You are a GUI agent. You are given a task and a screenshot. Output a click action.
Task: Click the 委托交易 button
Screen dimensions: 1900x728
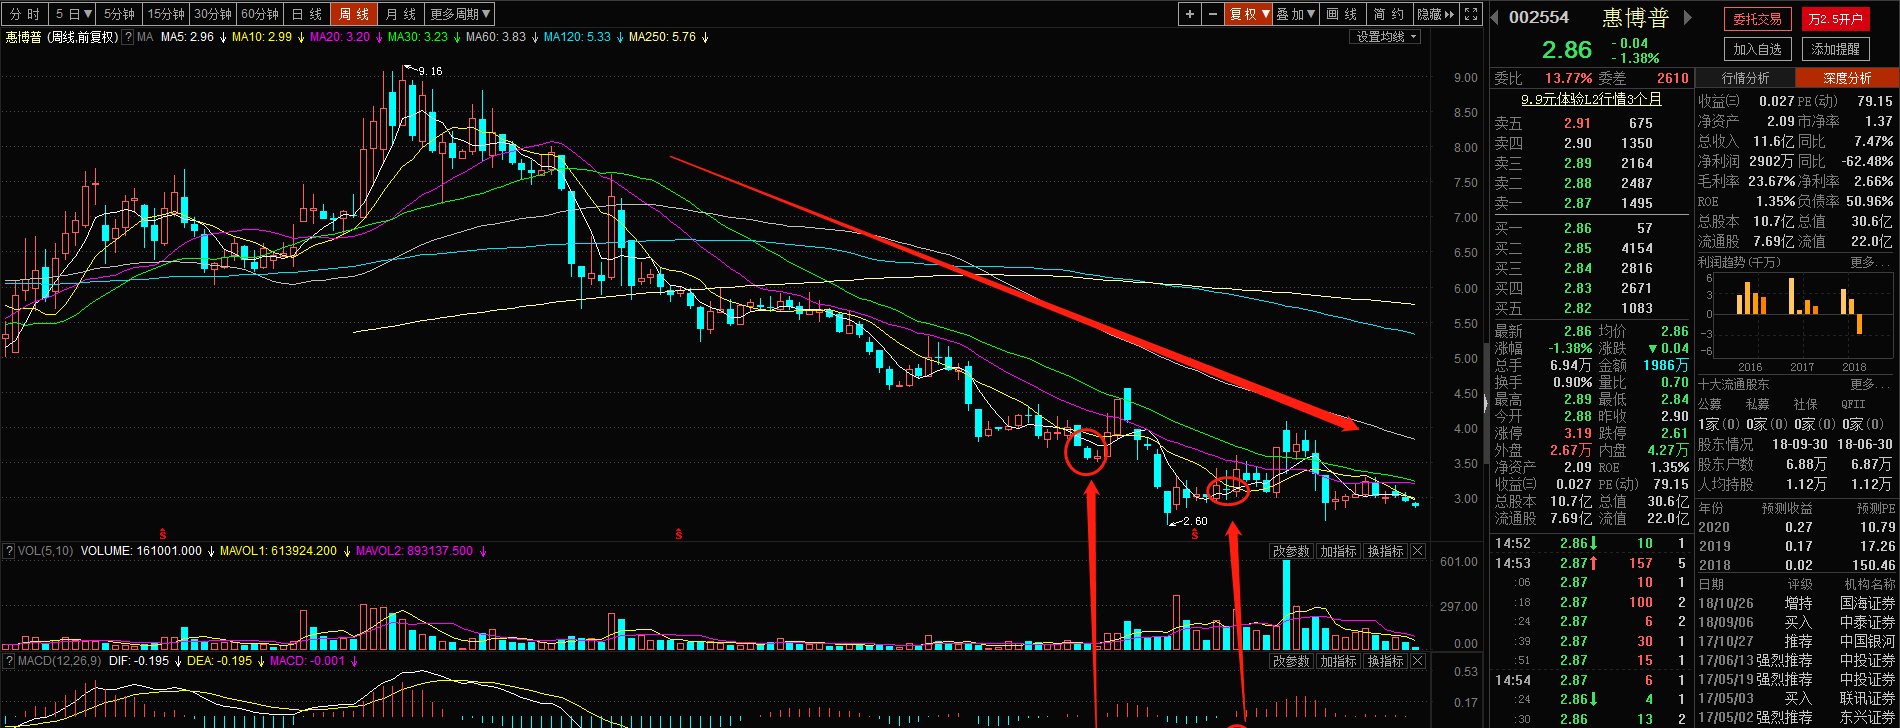[x=1758, y=19]
